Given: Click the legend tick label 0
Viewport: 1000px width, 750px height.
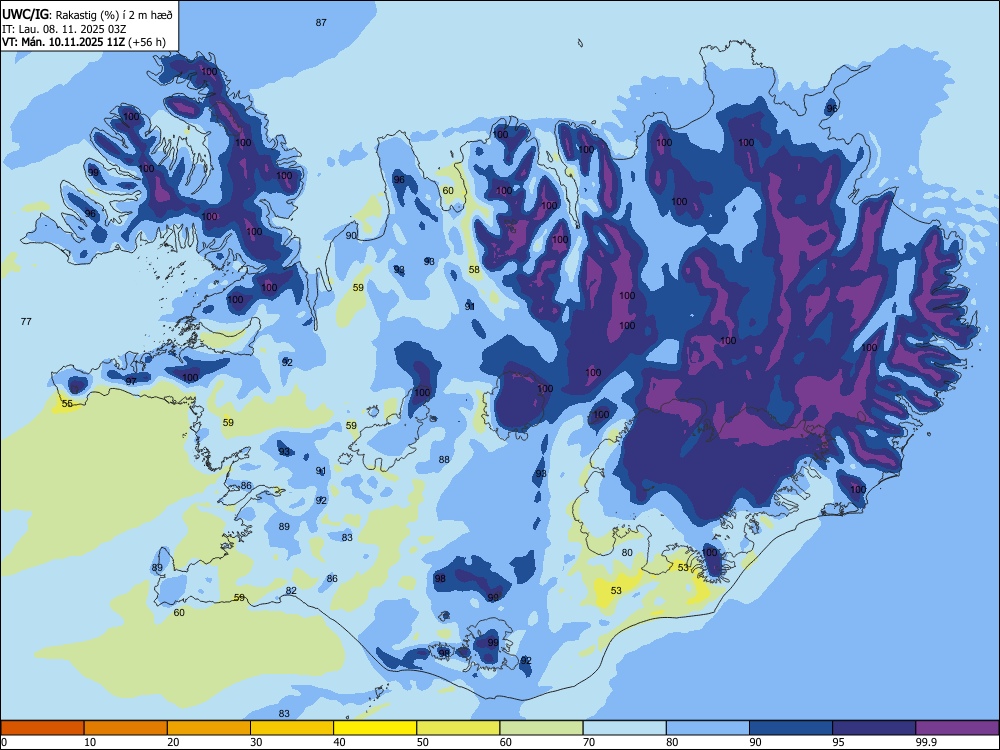Looking at the screenshot, I should pyautogui.click(x=4, y=742).
